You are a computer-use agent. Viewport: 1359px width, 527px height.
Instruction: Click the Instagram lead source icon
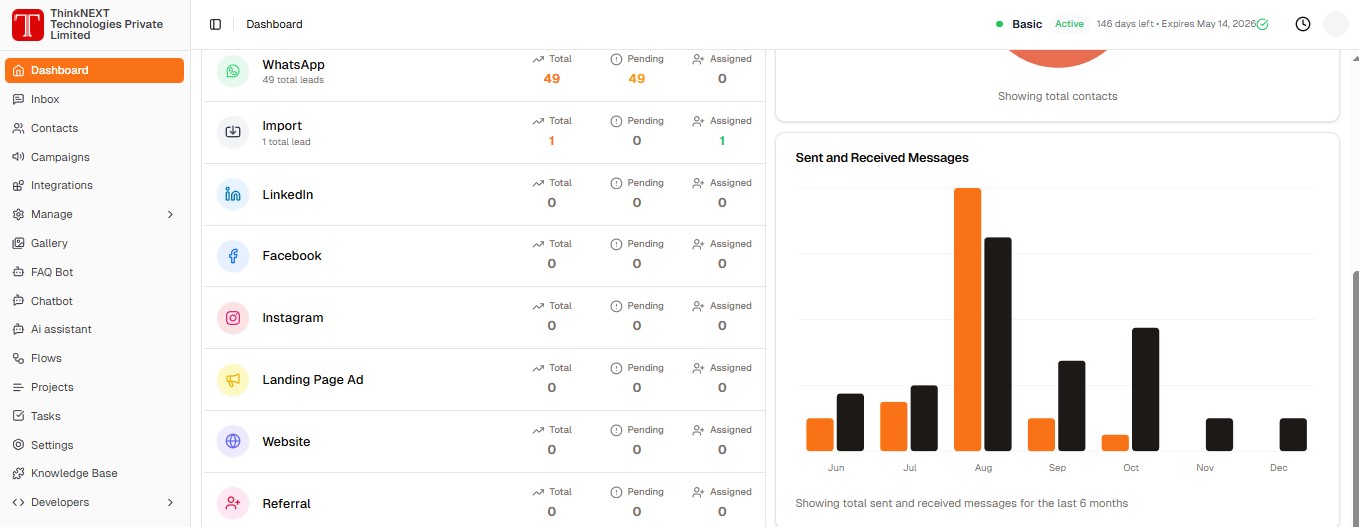click(233, 318)
